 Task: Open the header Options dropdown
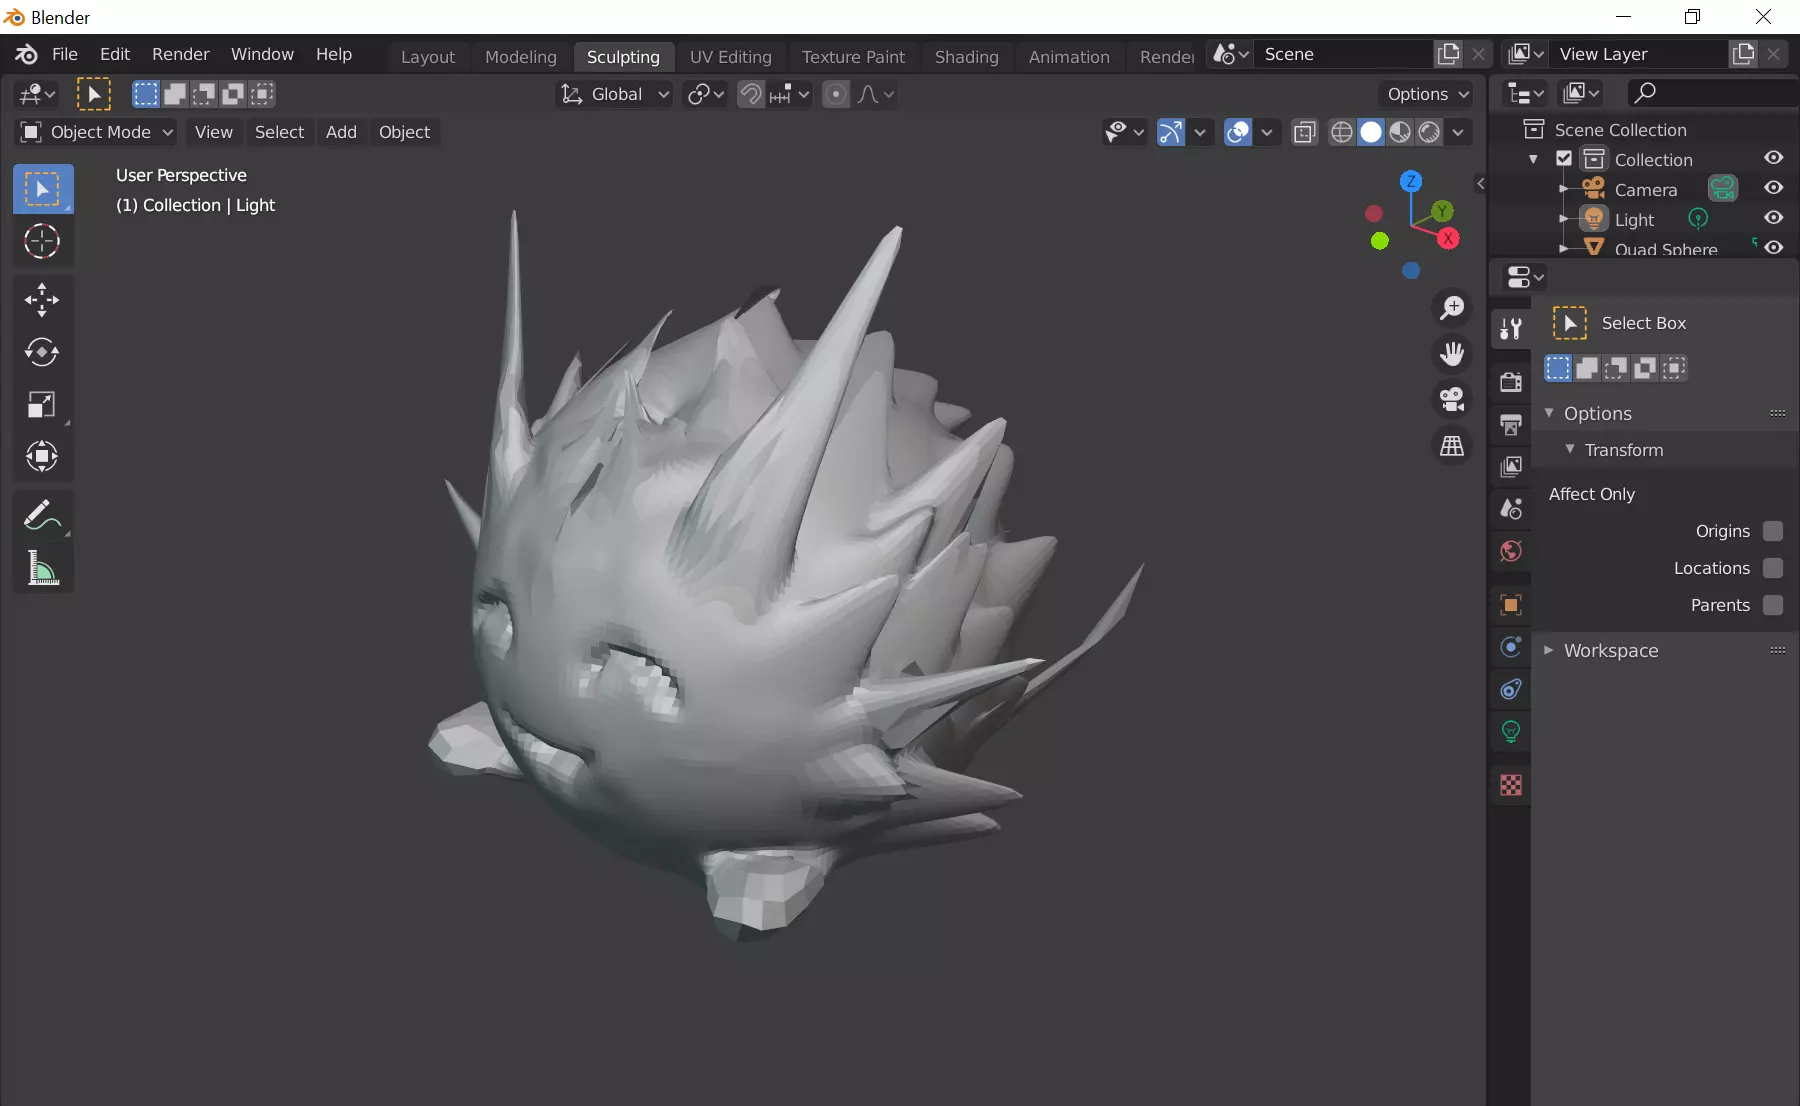pos(1425,94)
